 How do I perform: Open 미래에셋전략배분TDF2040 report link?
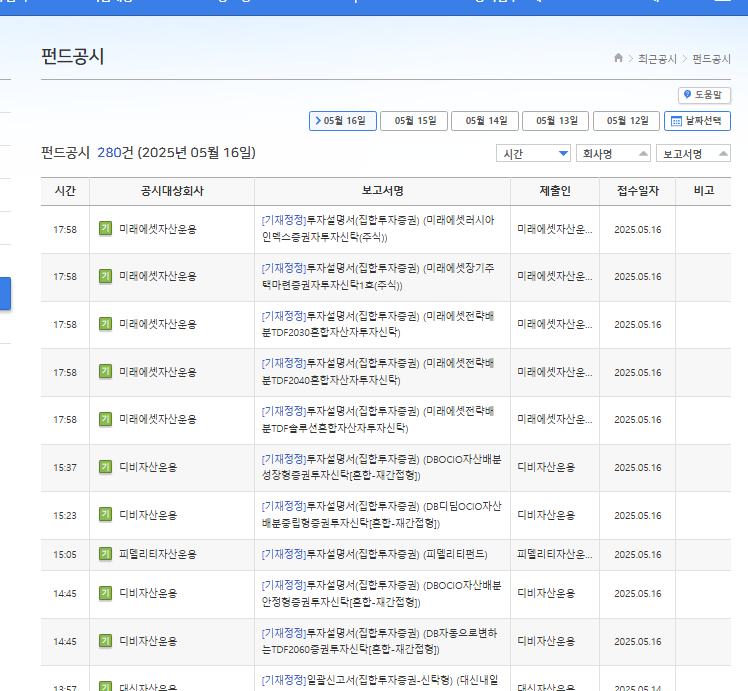(378, 371)
